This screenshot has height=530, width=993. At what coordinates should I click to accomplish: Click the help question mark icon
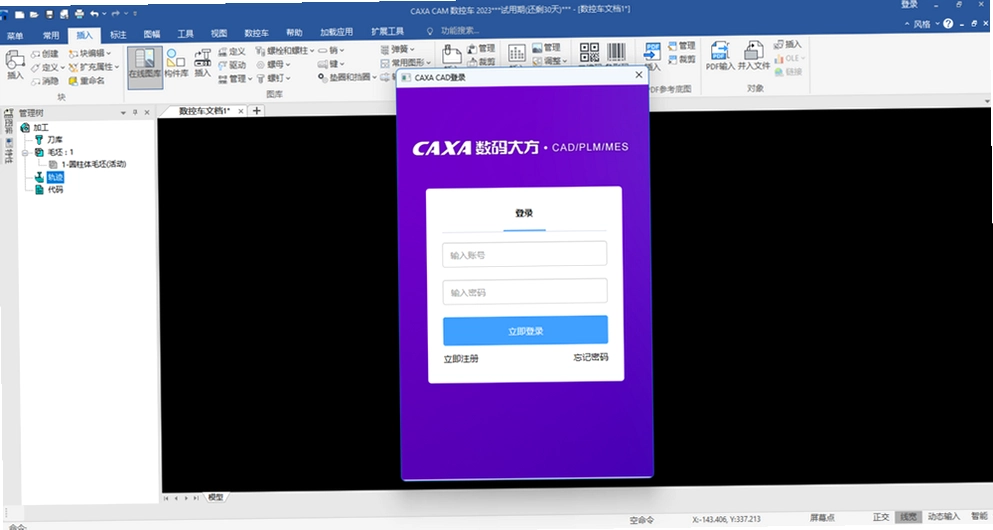[x=948, y=23]
